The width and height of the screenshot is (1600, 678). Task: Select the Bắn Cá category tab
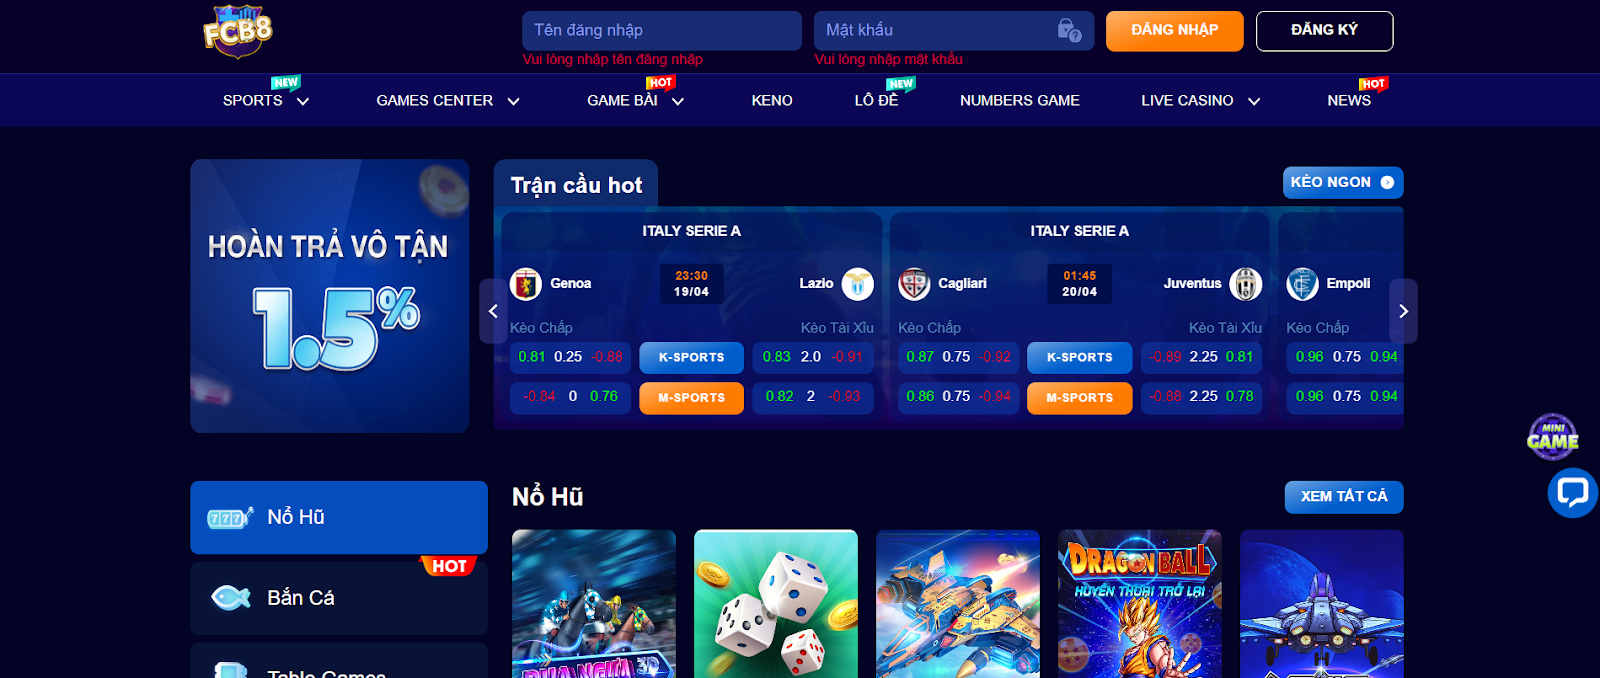(339, 598)
